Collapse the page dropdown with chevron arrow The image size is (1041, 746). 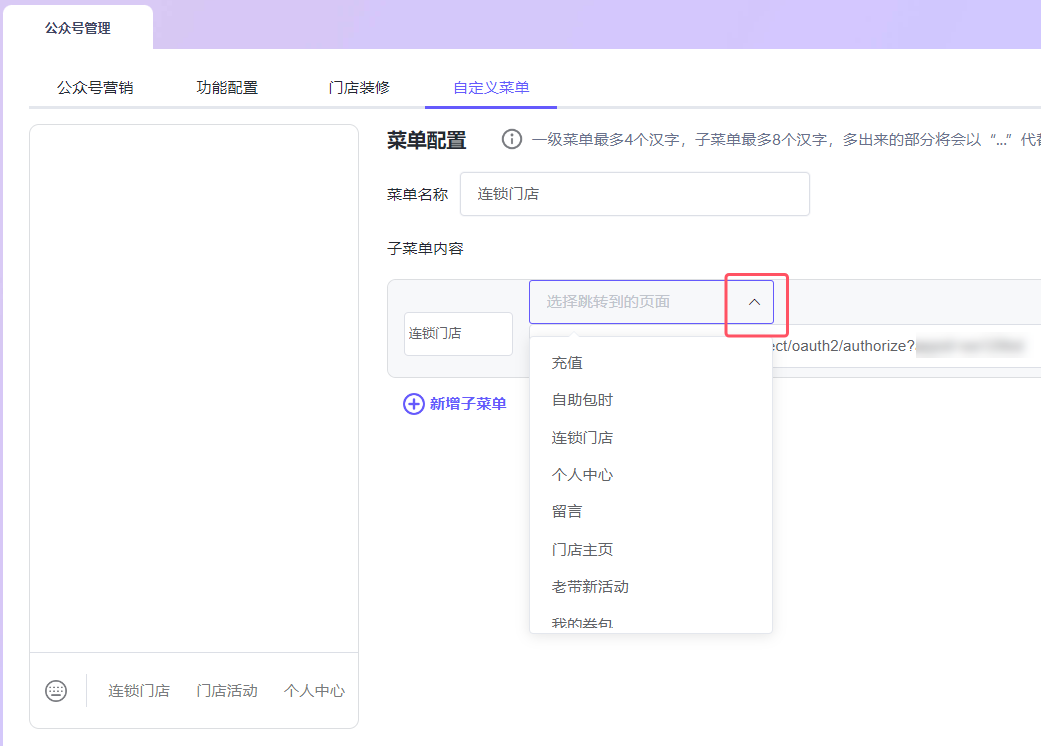point(755,302)
